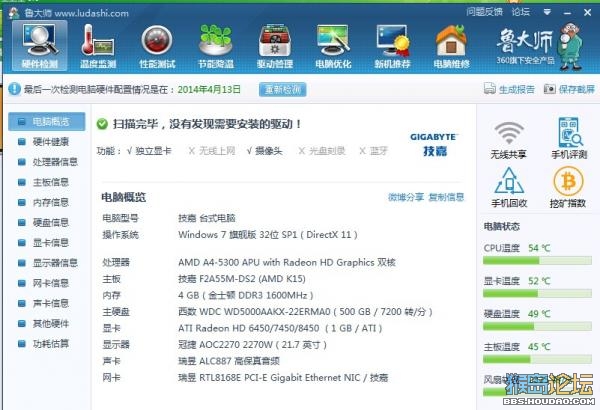
Task: Click the 硬盘温度 progress bar
Action: [537, 327]
